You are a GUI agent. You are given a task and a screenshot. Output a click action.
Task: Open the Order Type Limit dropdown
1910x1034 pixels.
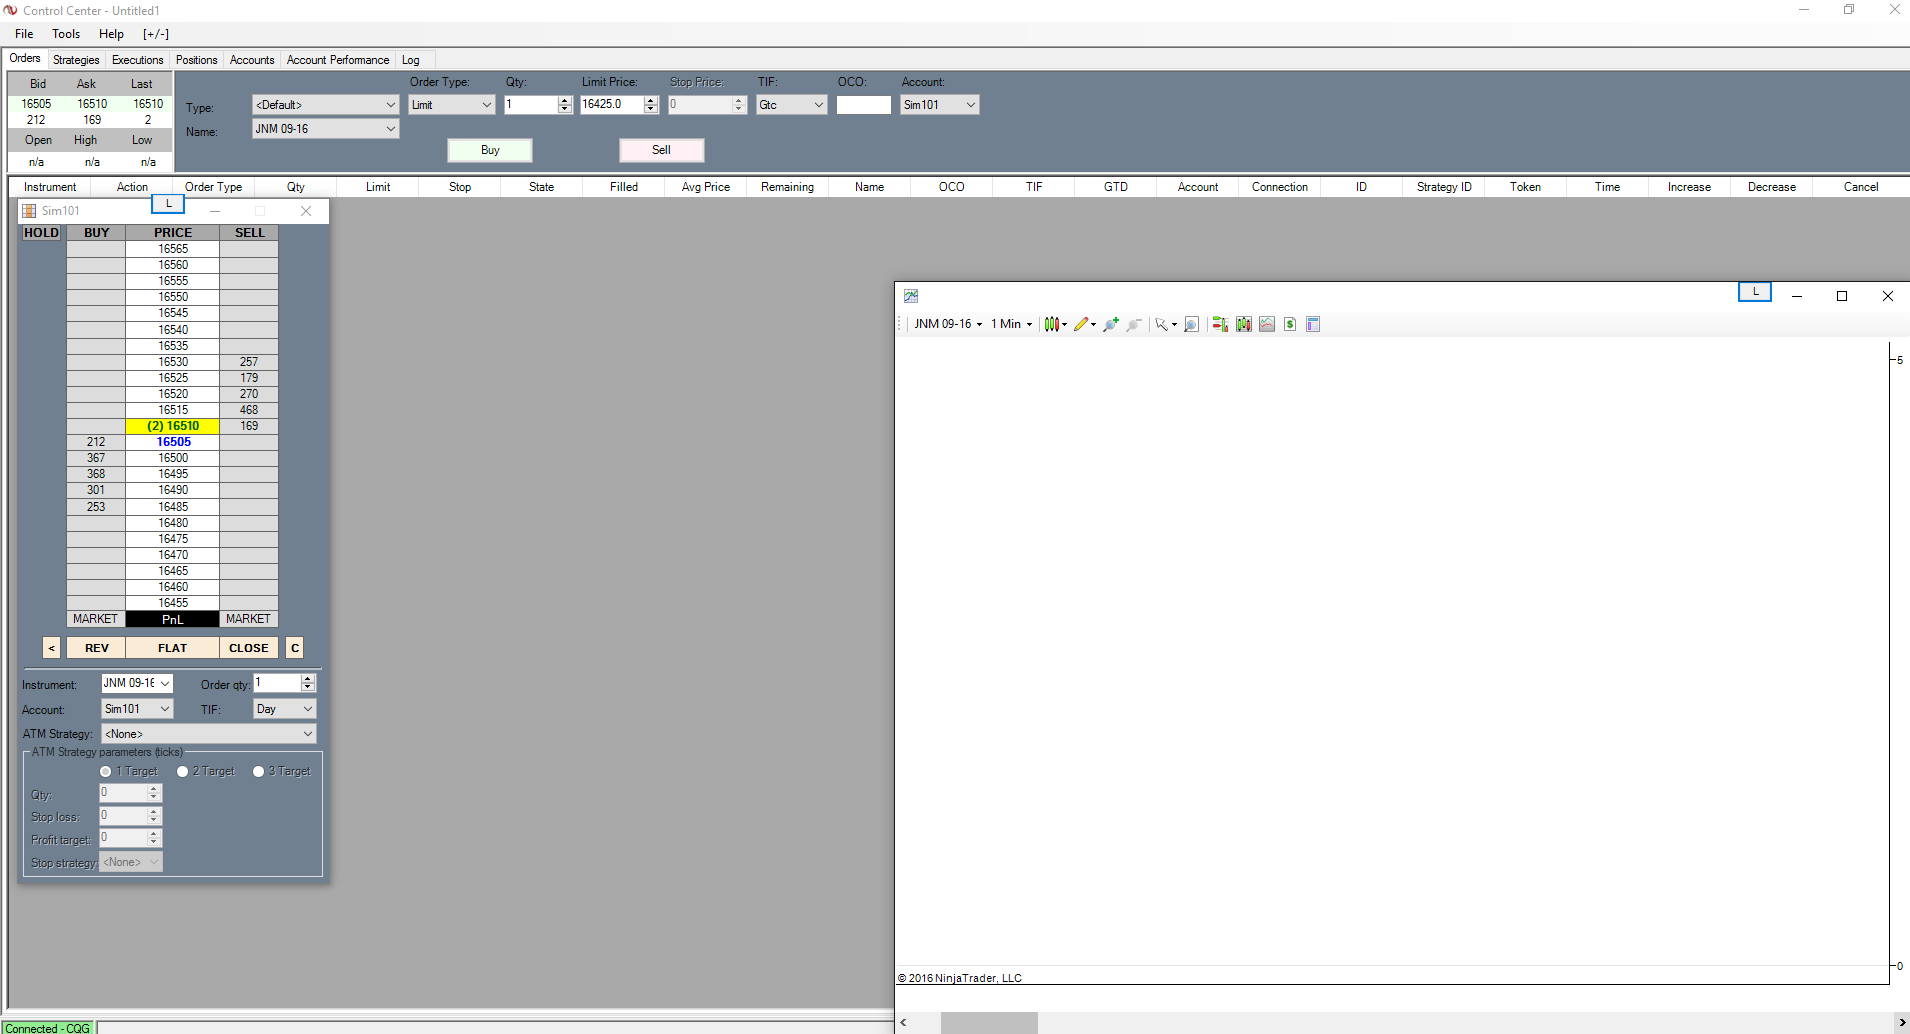[x=451, y=105]
